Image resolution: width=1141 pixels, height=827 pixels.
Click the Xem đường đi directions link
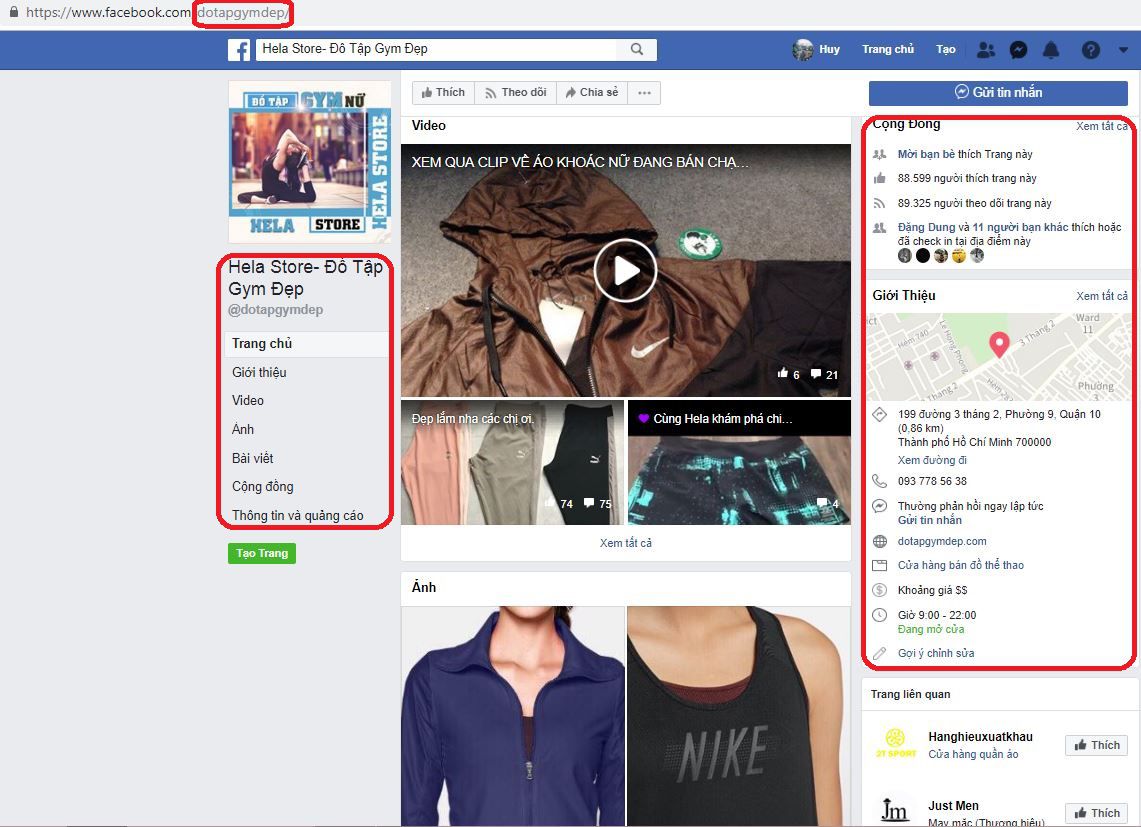(932, 460)
